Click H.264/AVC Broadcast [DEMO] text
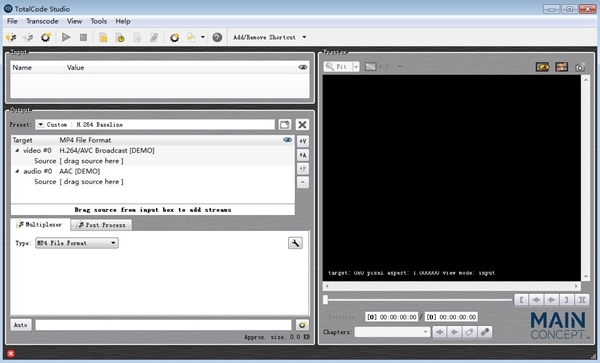The width and height of the screenshot is (600, 363). pos(107,151)
